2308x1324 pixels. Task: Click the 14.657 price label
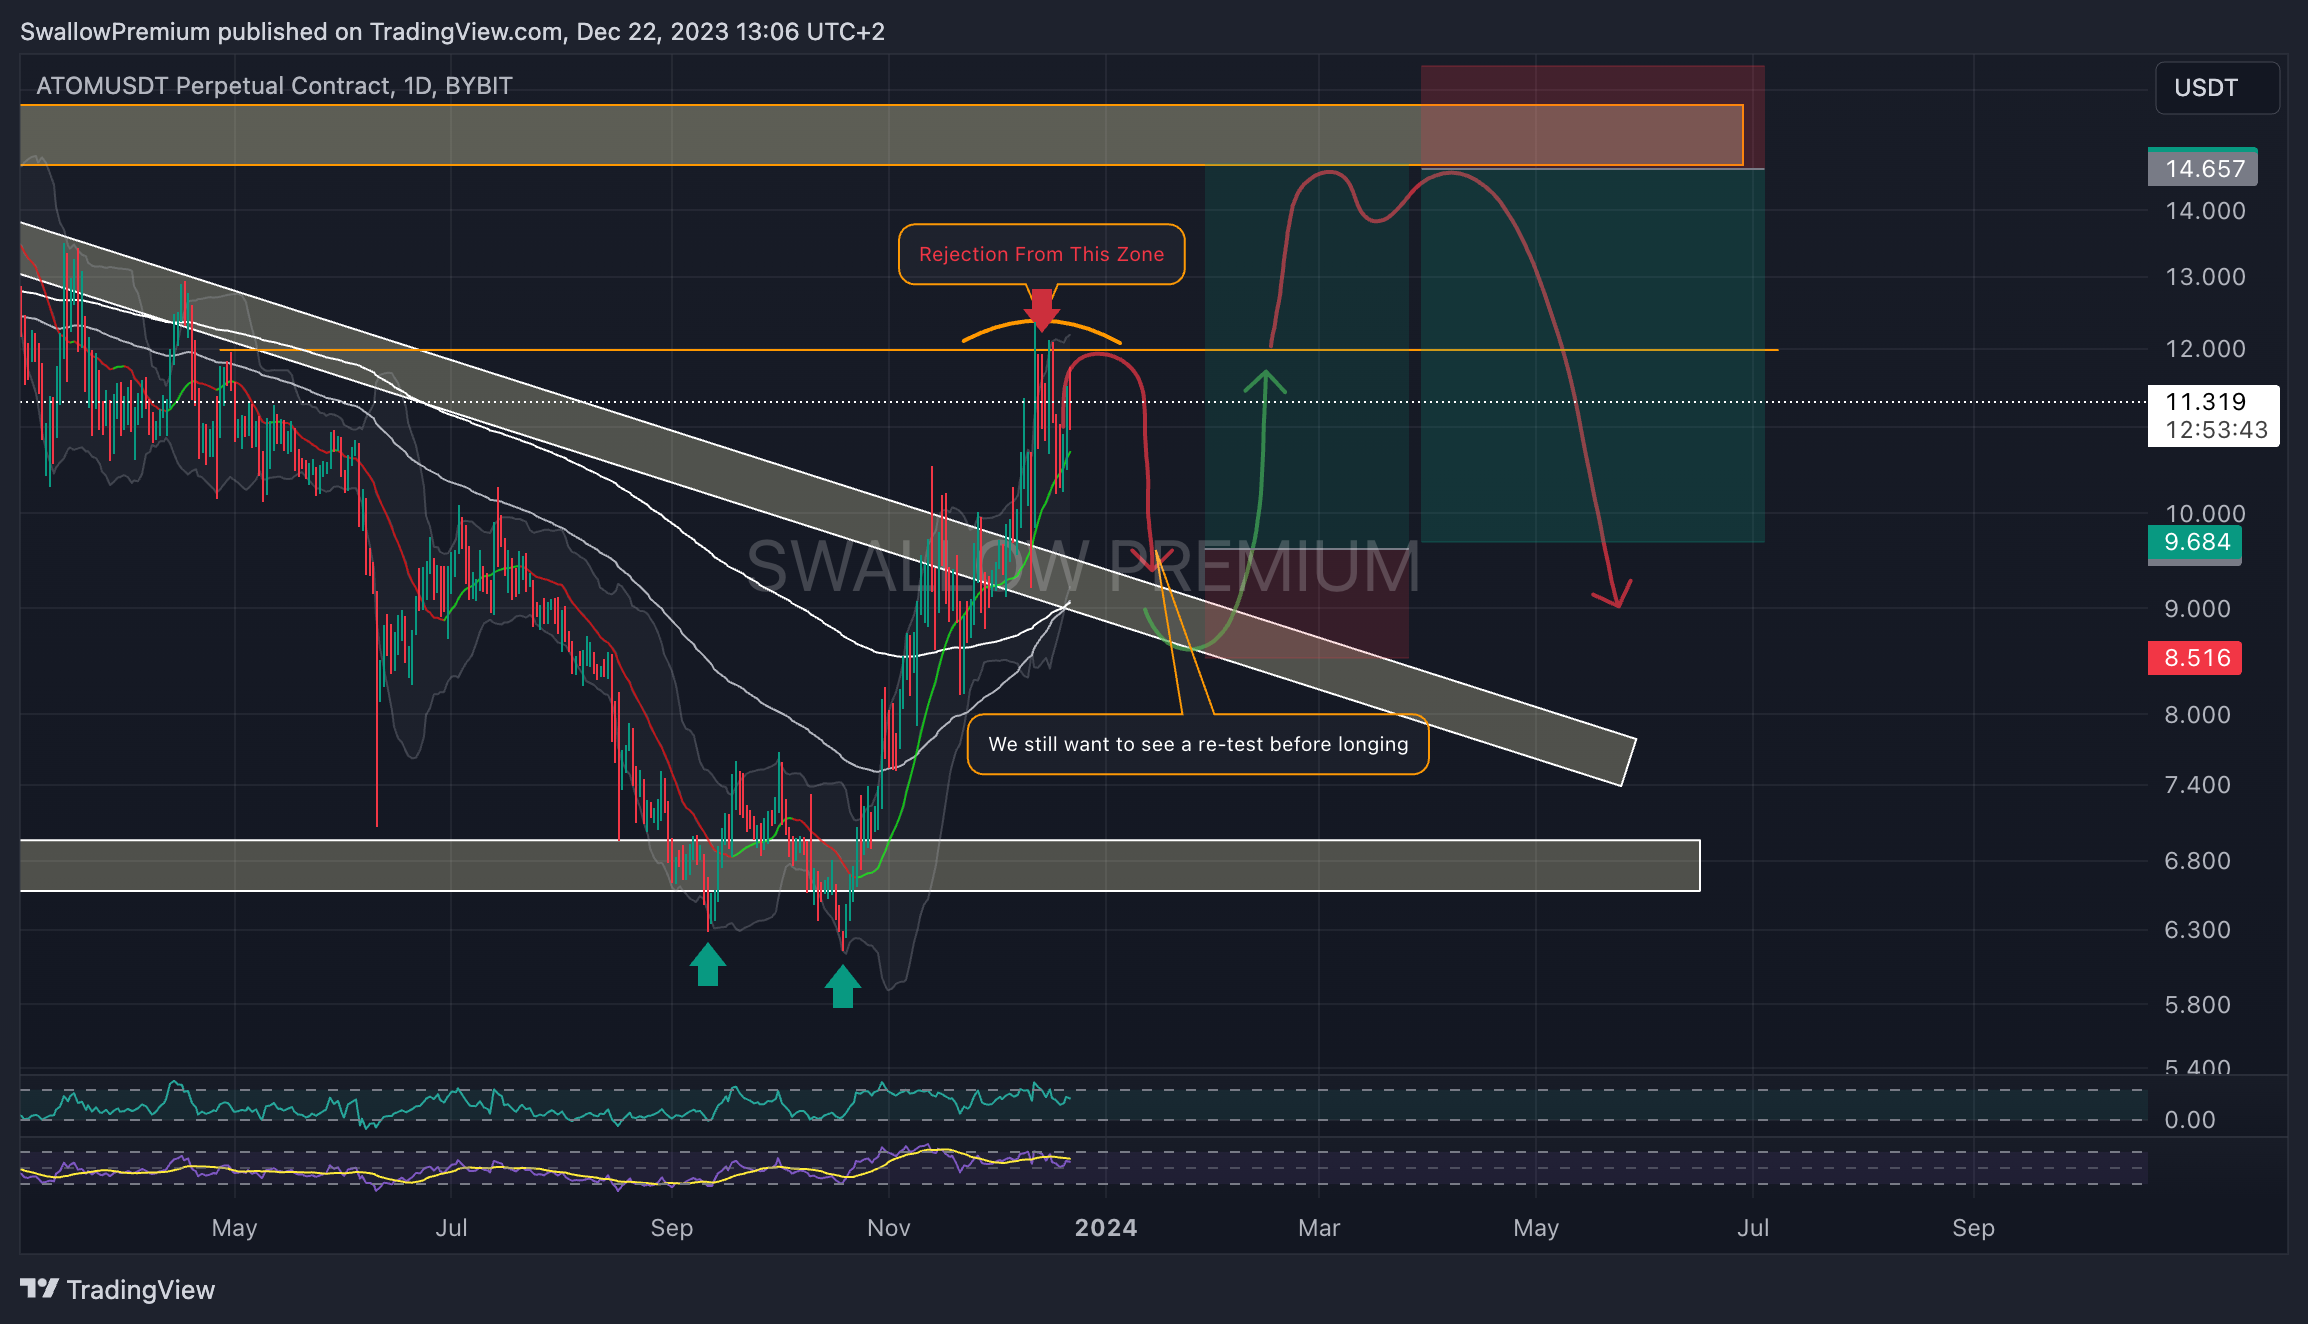[2203, 168]
